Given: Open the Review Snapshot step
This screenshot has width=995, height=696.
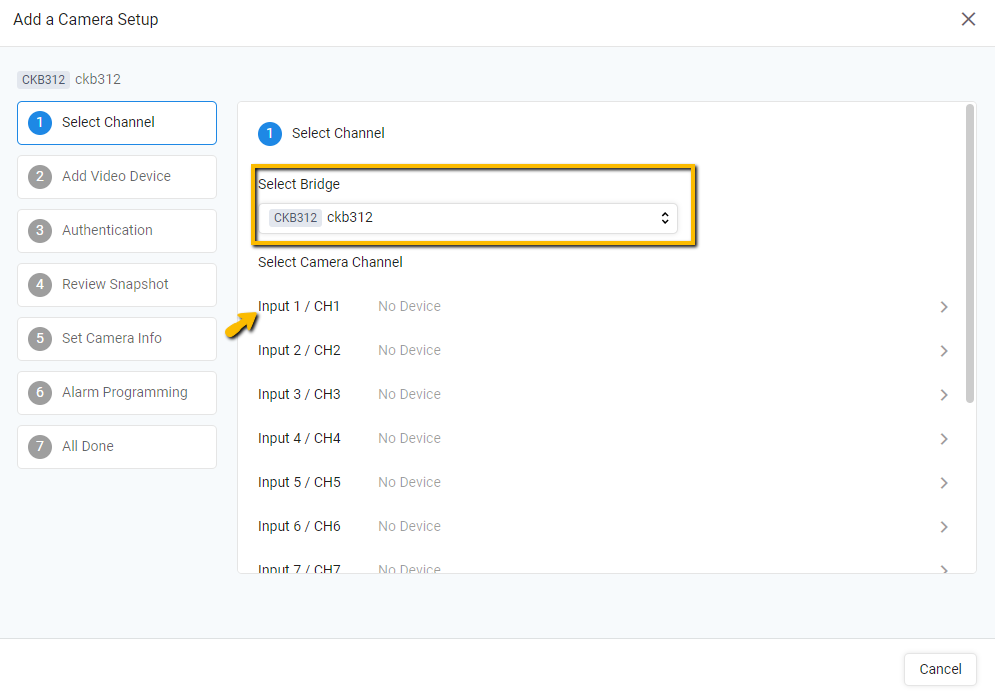Looking at the screenshot, I should 117,284.
